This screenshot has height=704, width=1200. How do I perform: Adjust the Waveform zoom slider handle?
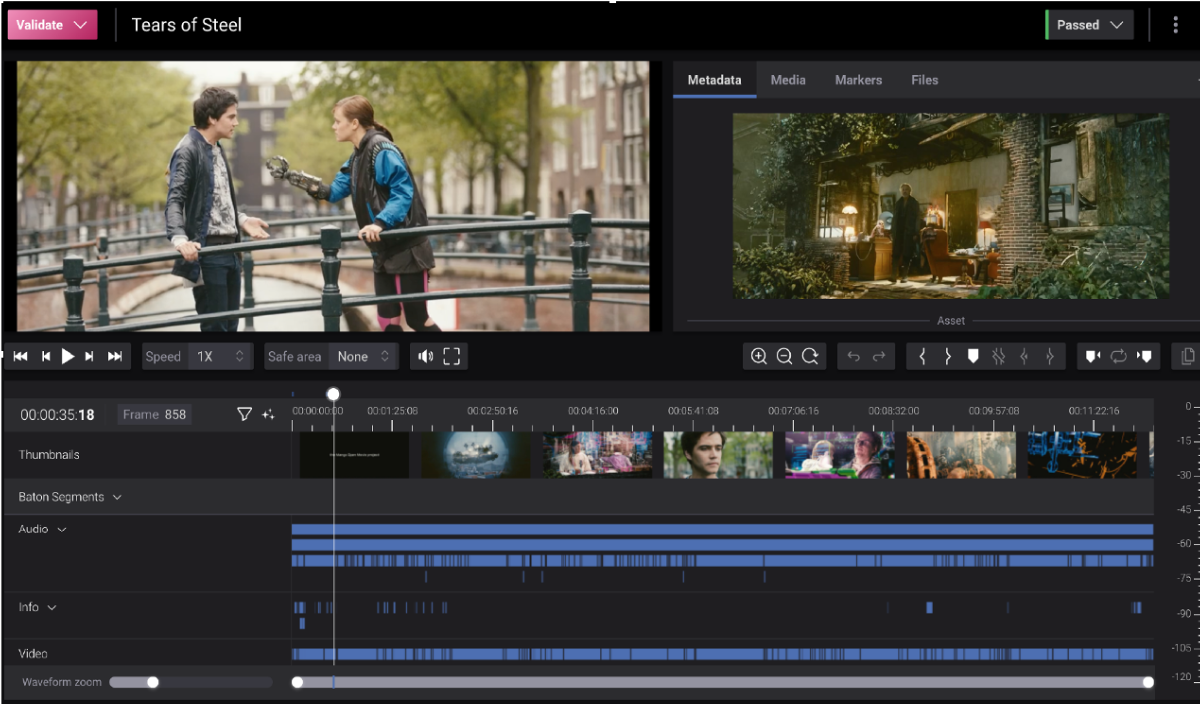(x=153, y=682)
